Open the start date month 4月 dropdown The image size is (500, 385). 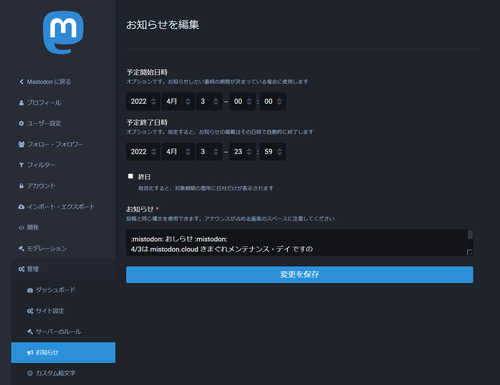click(178, 101)
